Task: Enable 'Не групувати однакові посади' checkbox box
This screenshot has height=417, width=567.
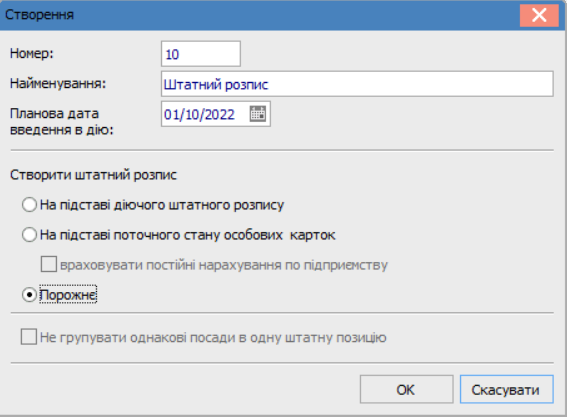Action: coord(29,337)
